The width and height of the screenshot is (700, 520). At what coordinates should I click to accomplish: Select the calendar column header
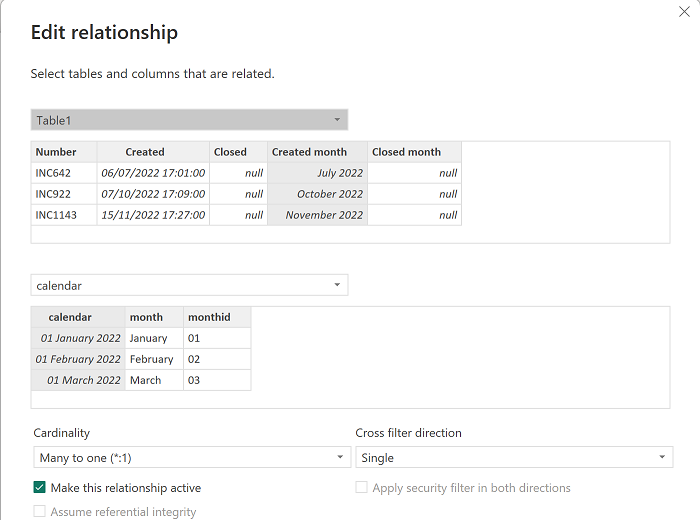click(70, 317)
